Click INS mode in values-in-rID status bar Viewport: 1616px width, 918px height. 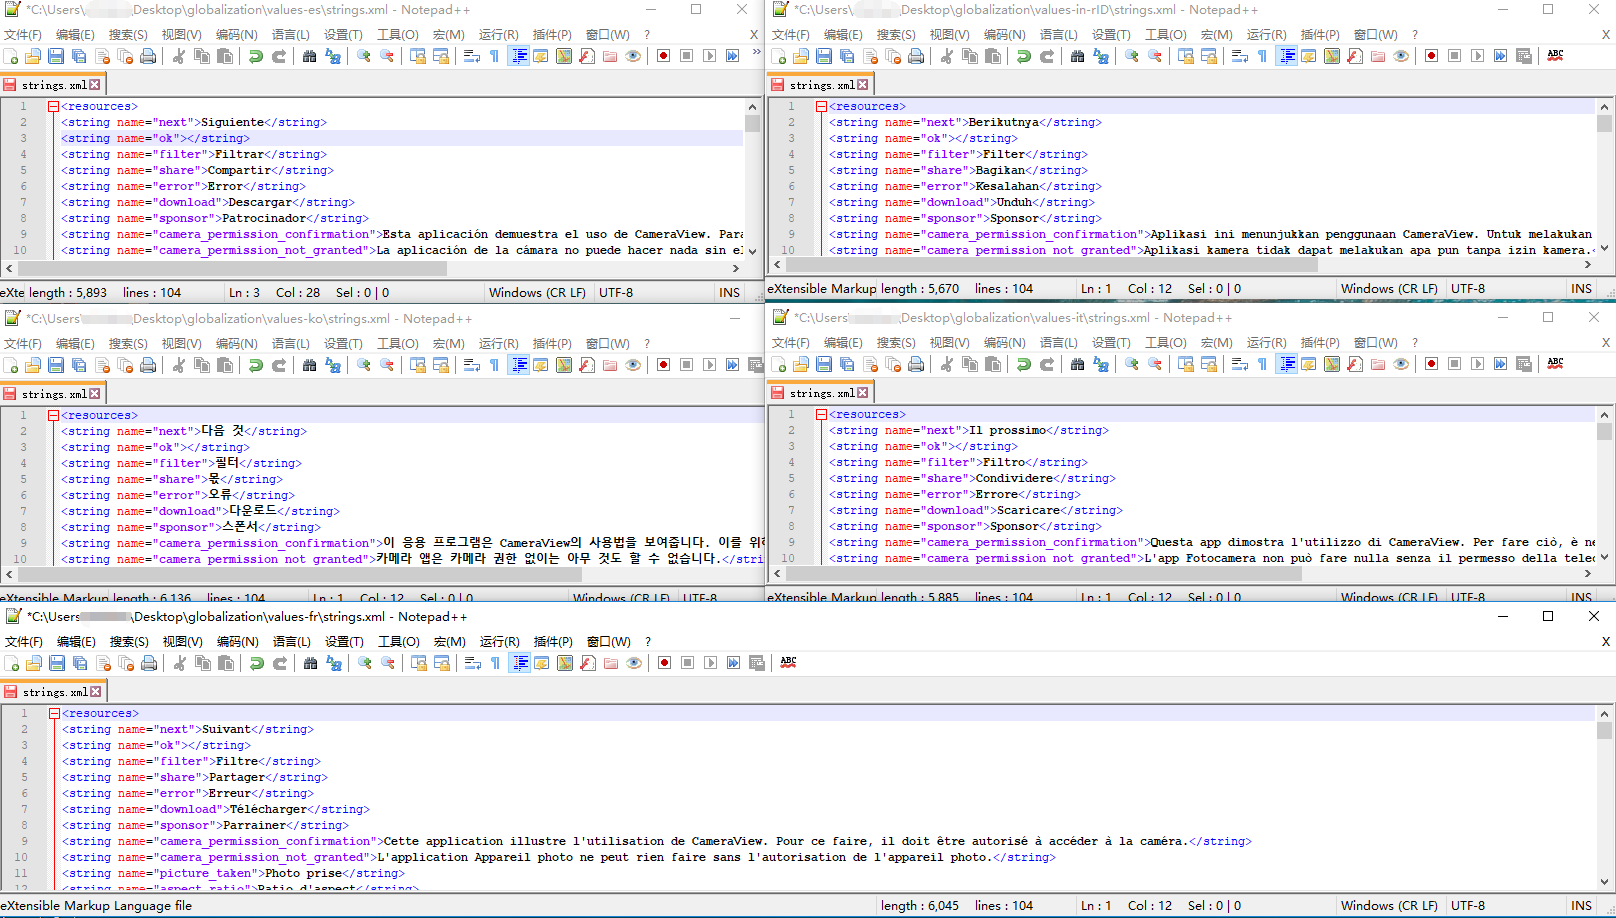pyautogui.click(x=1581, y=288)
